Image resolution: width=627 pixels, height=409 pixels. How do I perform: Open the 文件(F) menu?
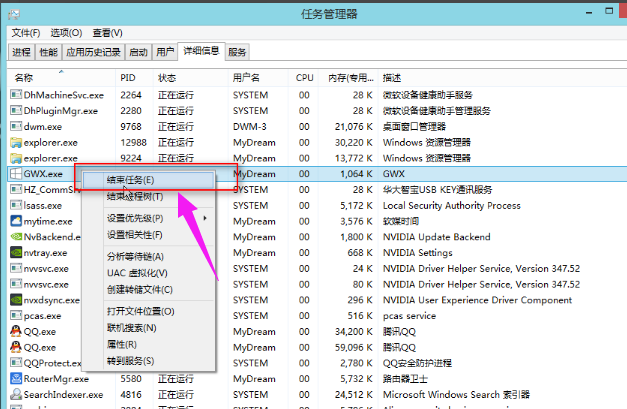click(x=26, y=33)
